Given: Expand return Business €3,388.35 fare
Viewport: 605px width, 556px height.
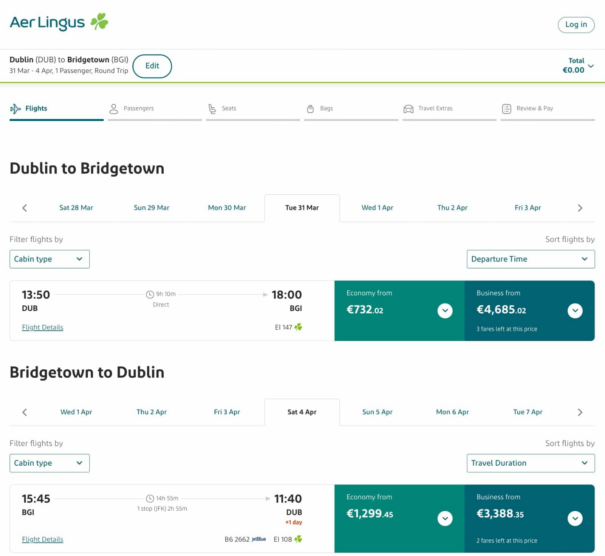Looking at the screenshot, I should pos(575,518).
